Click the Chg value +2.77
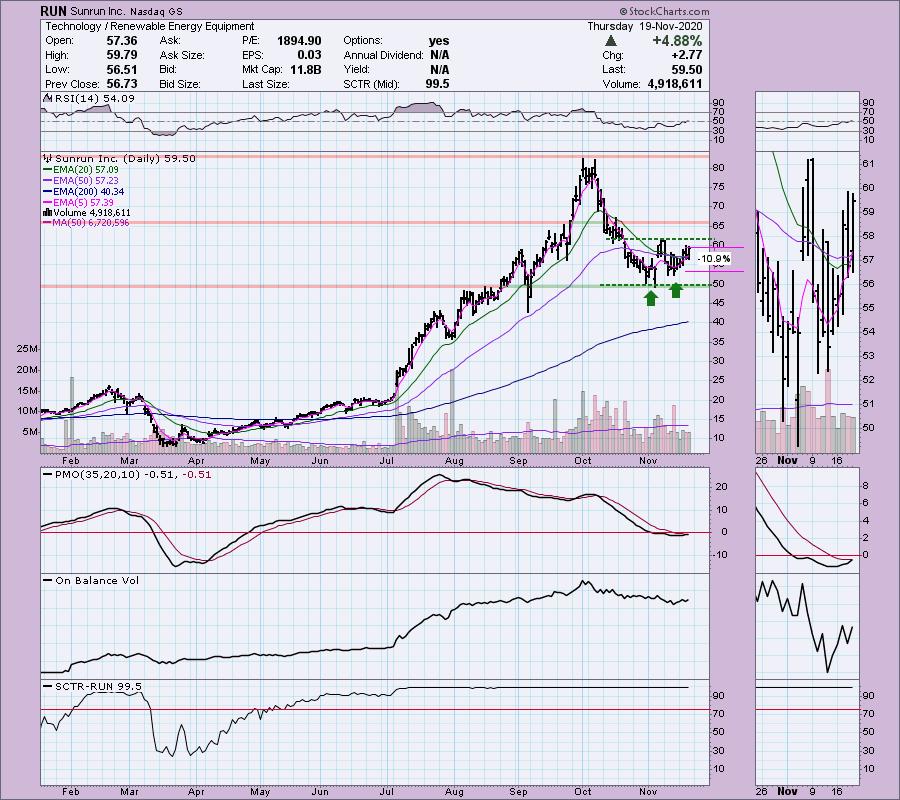Screen dimensions: 900x800 pos(686,55)
